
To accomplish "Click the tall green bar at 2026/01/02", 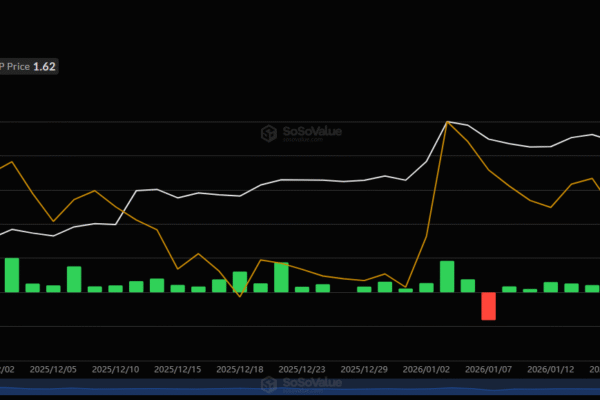I will 447,276.
